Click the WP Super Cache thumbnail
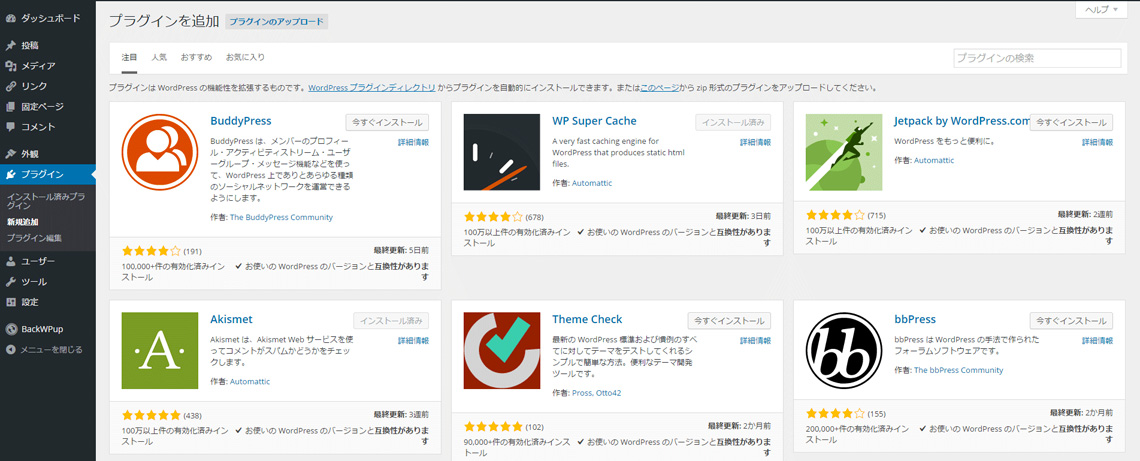This screenshot has height=461, width=1140. pyautogui.click(x=502, y=152)
